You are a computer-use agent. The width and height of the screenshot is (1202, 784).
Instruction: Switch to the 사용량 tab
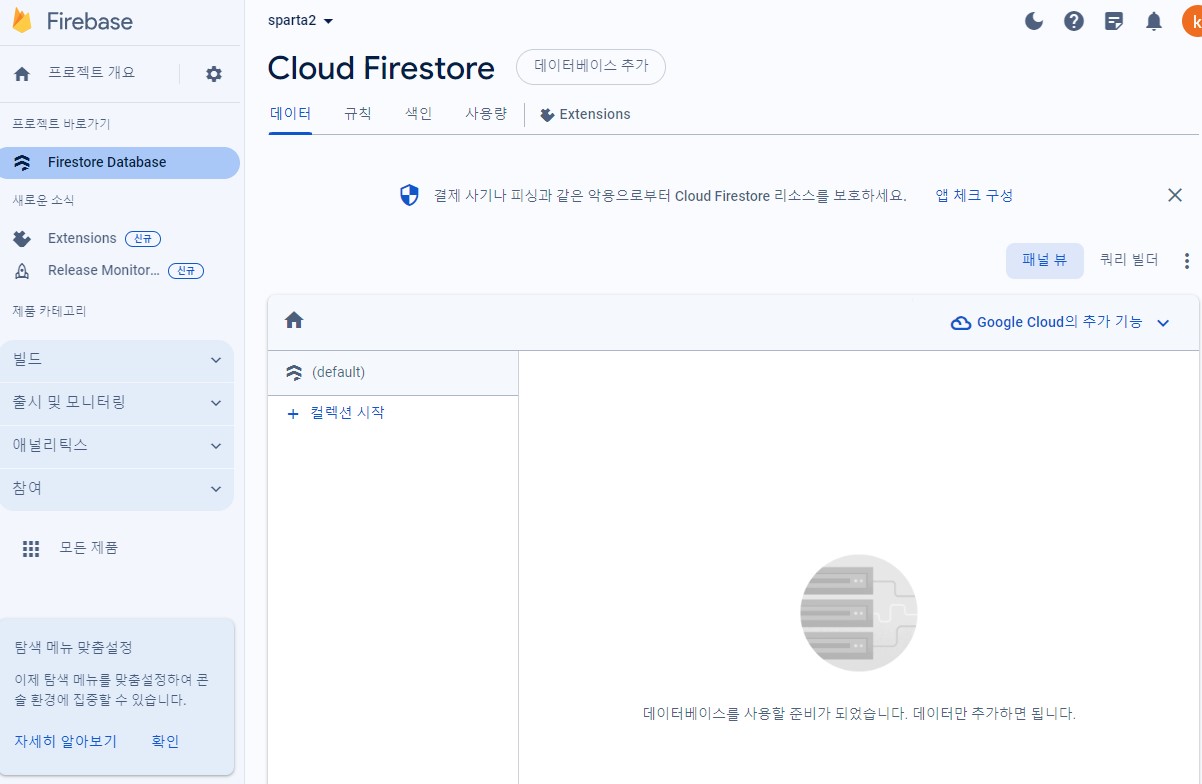[x=486, y=114]
